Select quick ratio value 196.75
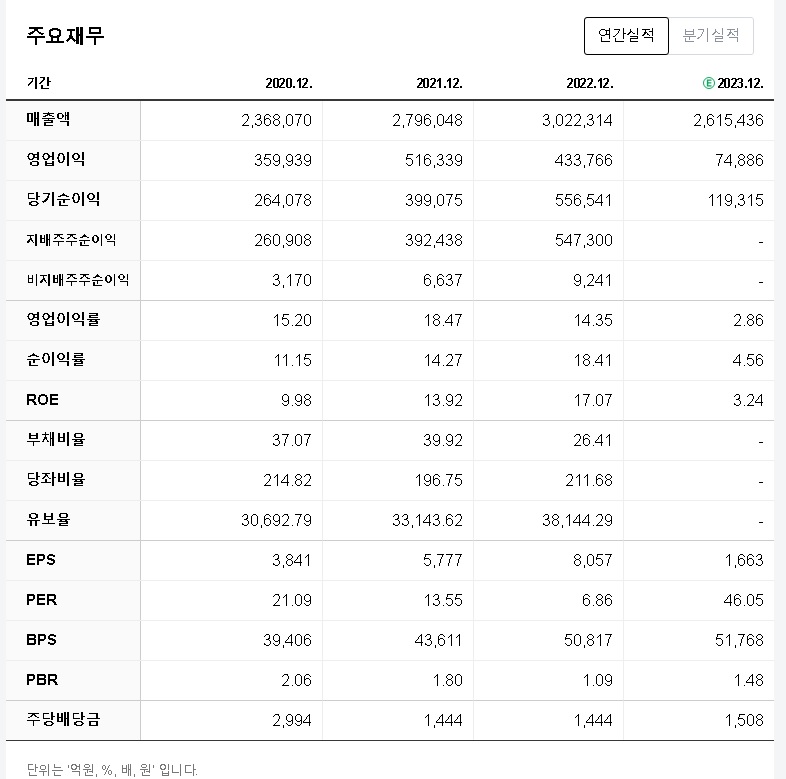This screenshot has width=786, height=779. click(439, 481)
